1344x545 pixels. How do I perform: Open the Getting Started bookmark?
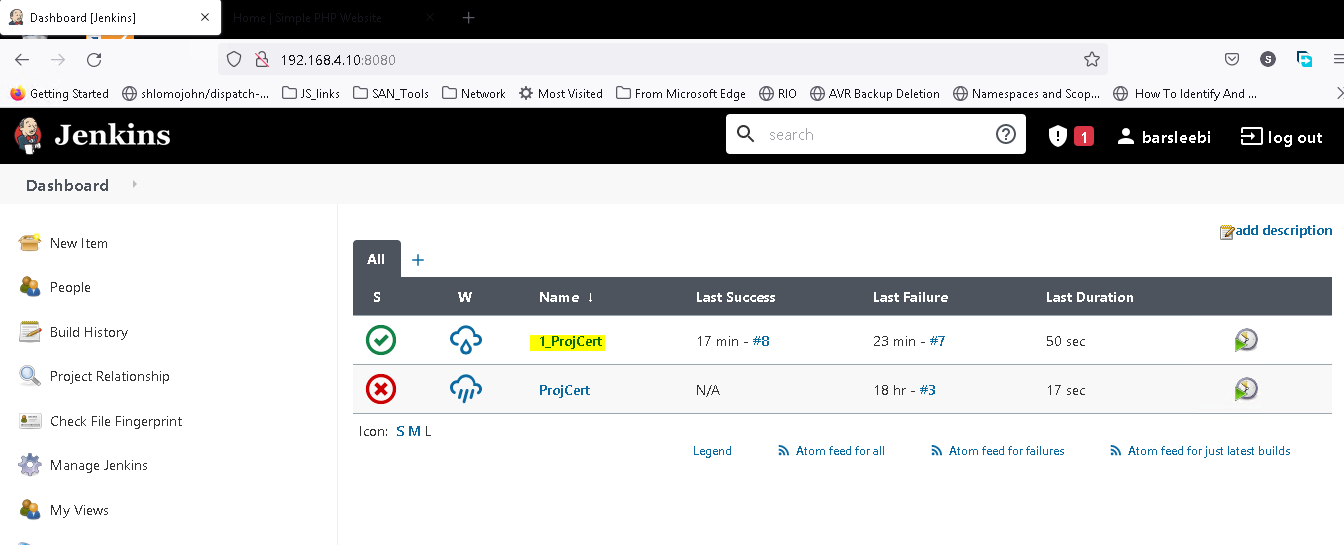coord(59,93)
